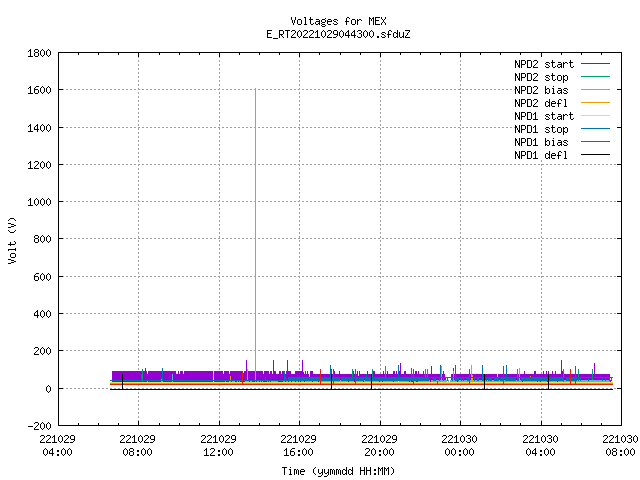The image size is (640, 480).
Task: Click the 1400 y-axis tick label
Action: point(39,128)
